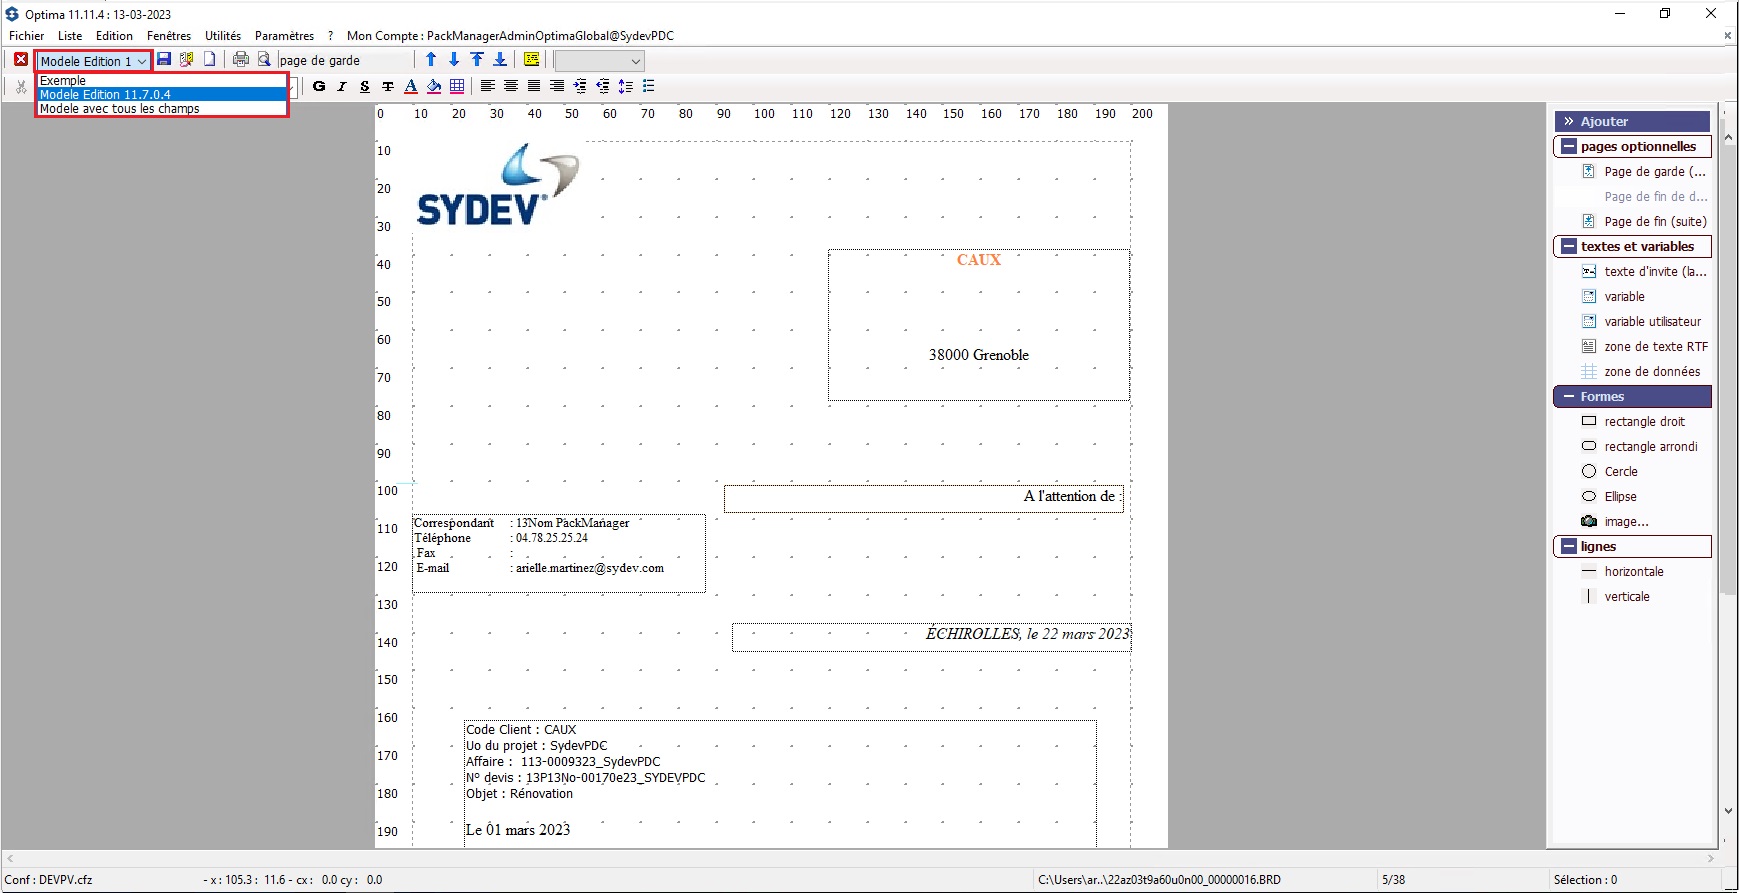Screen dimensions: 1739x893
Task: Add a 'rectangle arrondi' shape
Action: [1639, 446]
